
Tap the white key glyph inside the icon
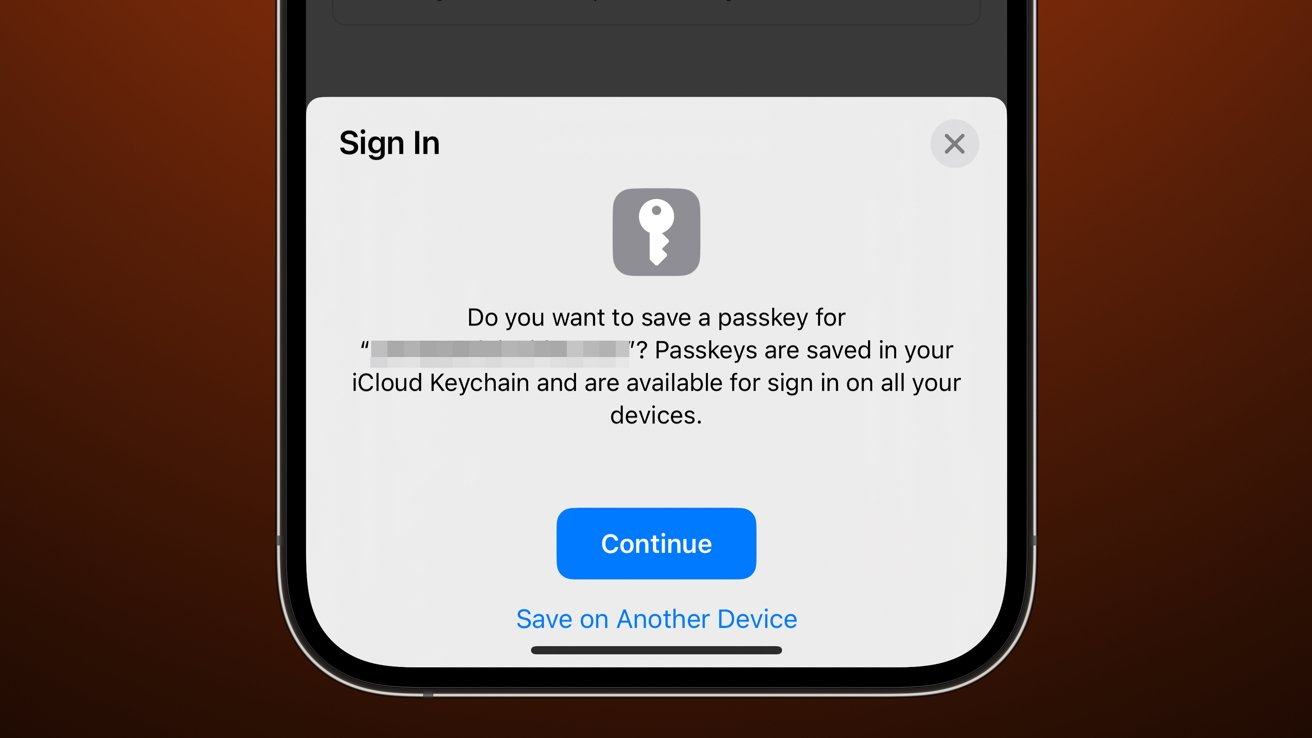tap(656, 232)
